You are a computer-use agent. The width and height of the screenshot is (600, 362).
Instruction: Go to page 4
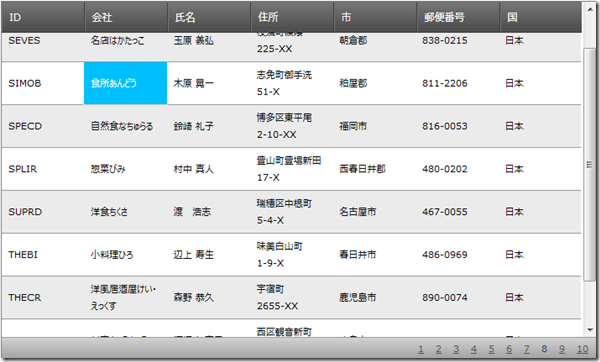(x=474, y=349)
